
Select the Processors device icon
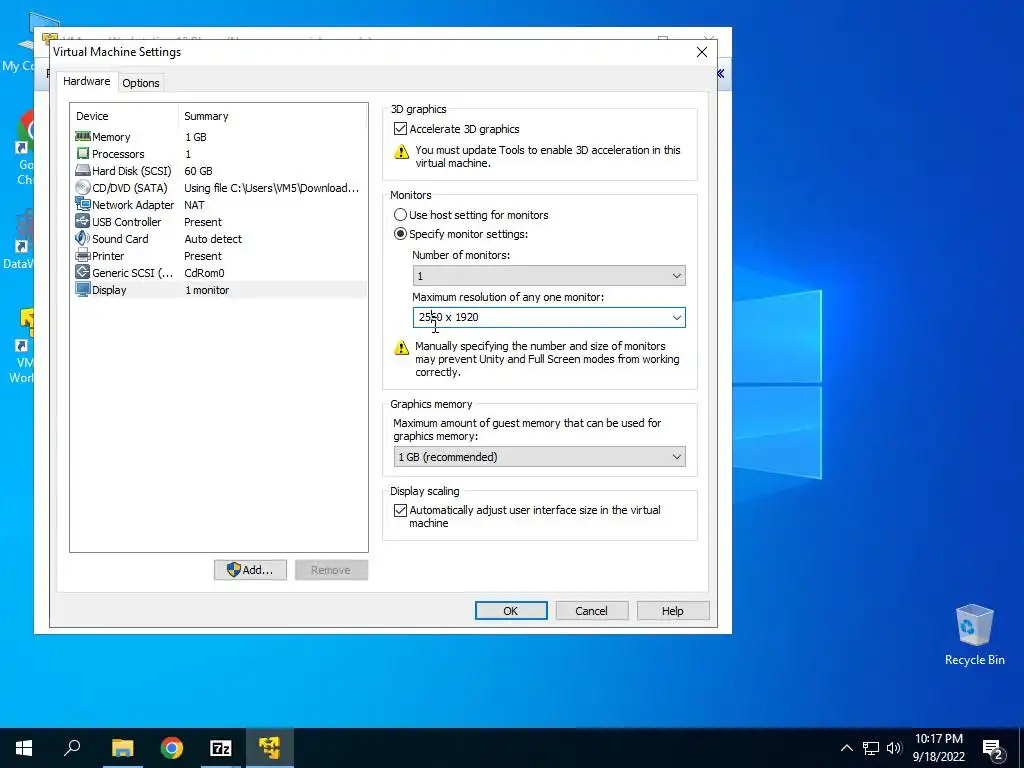click(x=82, y=153)
